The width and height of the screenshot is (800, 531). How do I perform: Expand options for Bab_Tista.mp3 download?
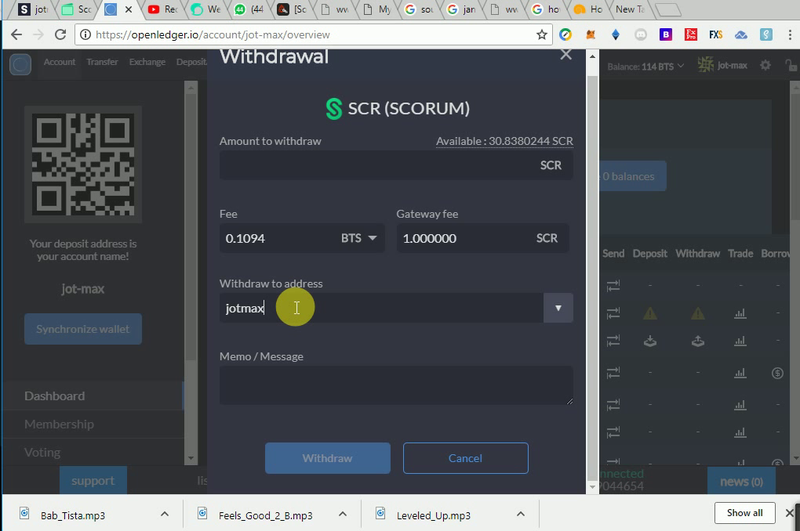[164, 514]
